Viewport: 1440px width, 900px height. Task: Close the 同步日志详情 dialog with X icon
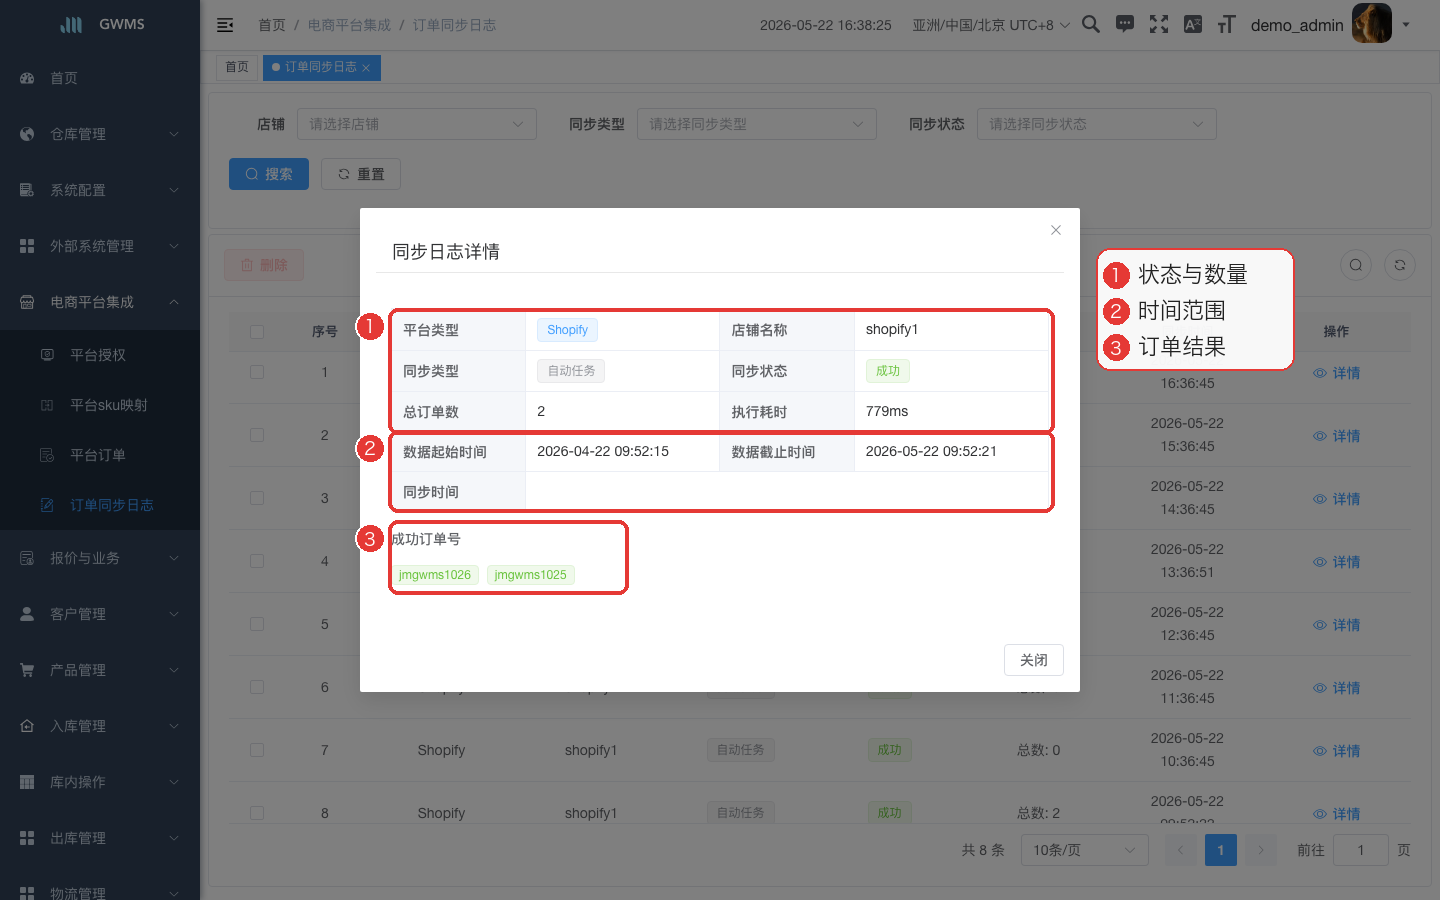point(1056,230)
